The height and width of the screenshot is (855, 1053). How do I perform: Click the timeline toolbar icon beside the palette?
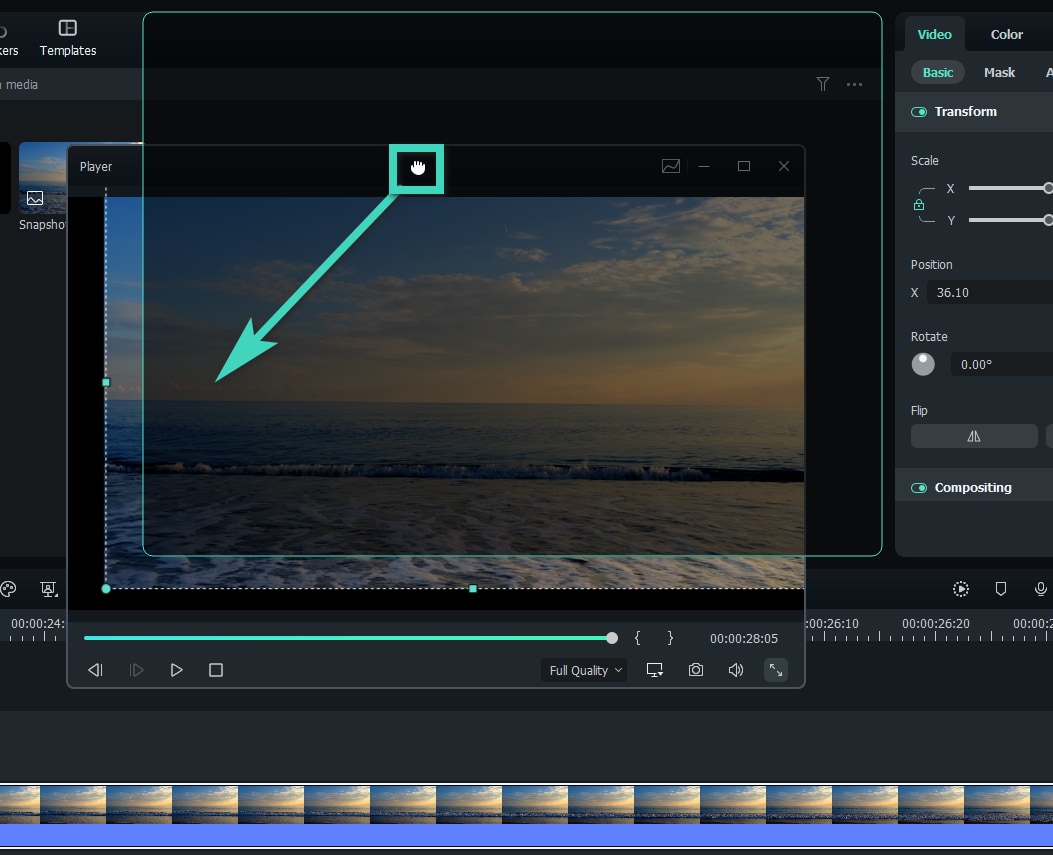click(x=49, y=589)
